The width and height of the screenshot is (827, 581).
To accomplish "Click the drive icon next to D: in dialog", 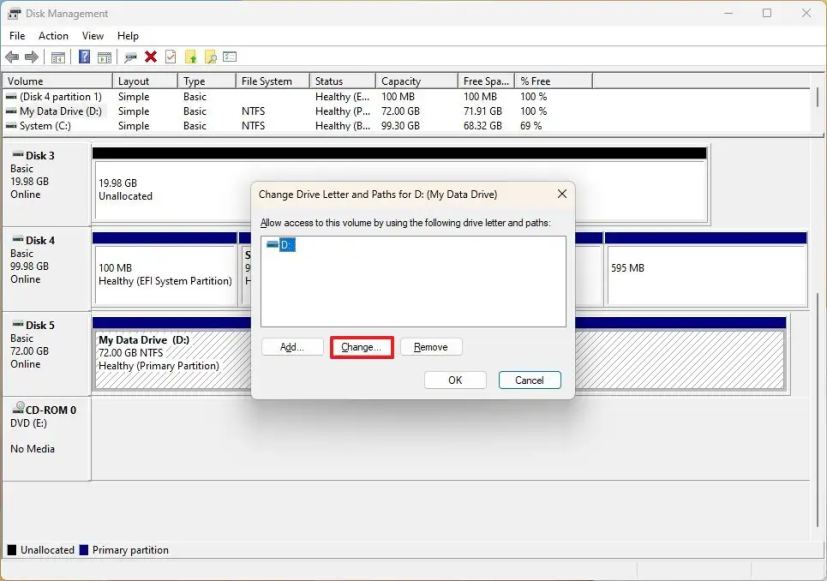I will (273, 245).
